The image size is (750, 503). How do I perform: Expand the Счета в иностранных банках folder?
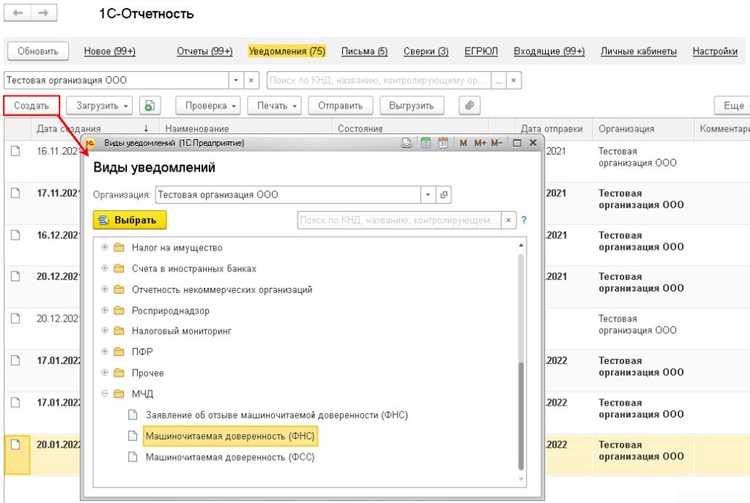click(105, 268)
